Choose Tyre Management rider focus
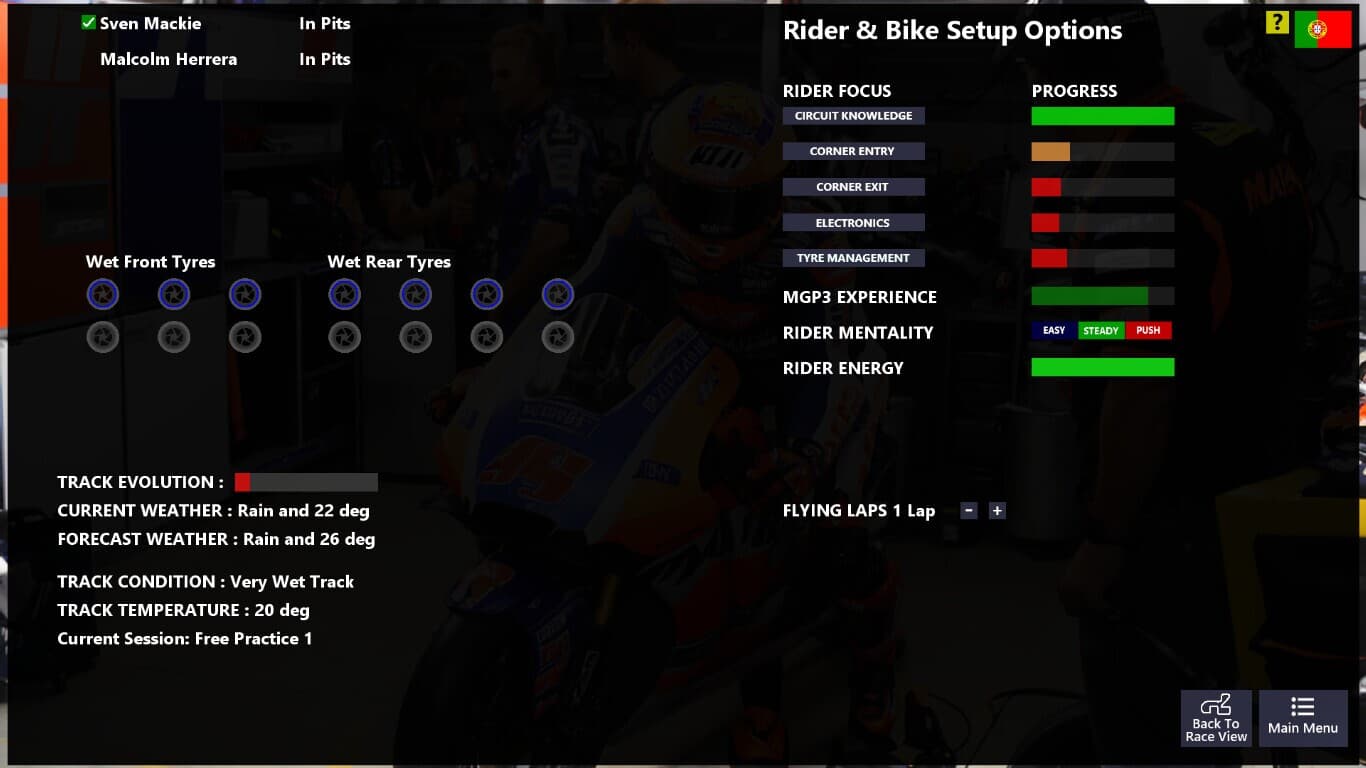The image size is (1366, 768). click(853, 258)
